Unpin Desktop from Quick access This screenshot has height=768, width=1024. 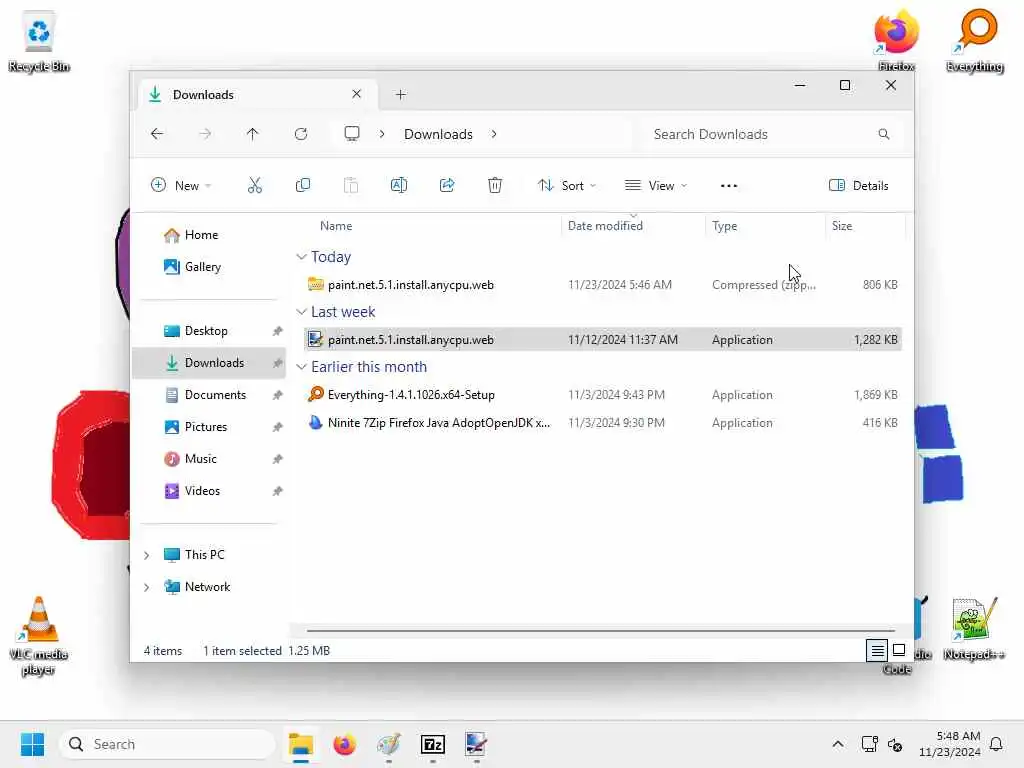click(x=278, y=331)
